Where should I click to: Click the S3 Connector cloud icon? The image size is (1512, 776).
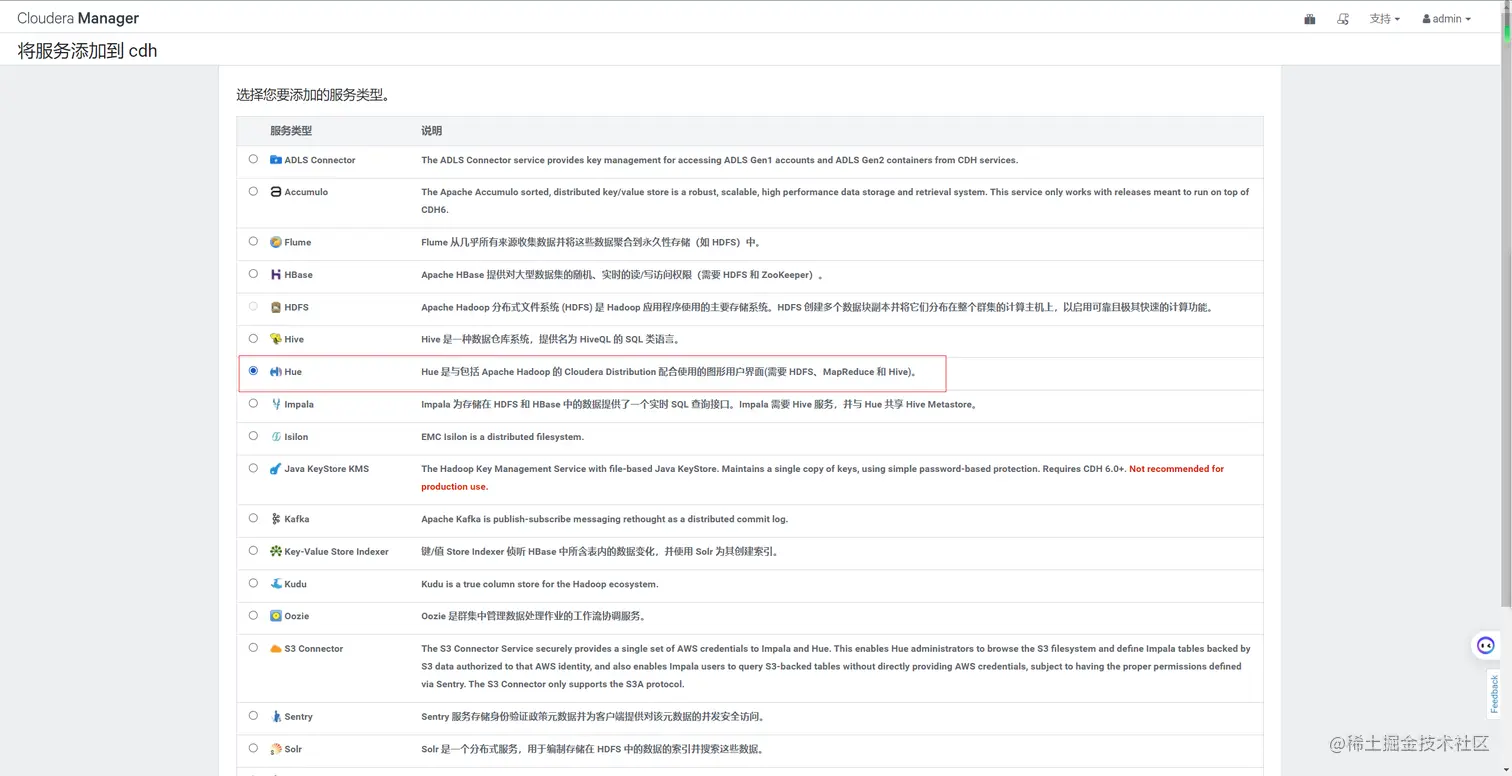click(276, 648)
